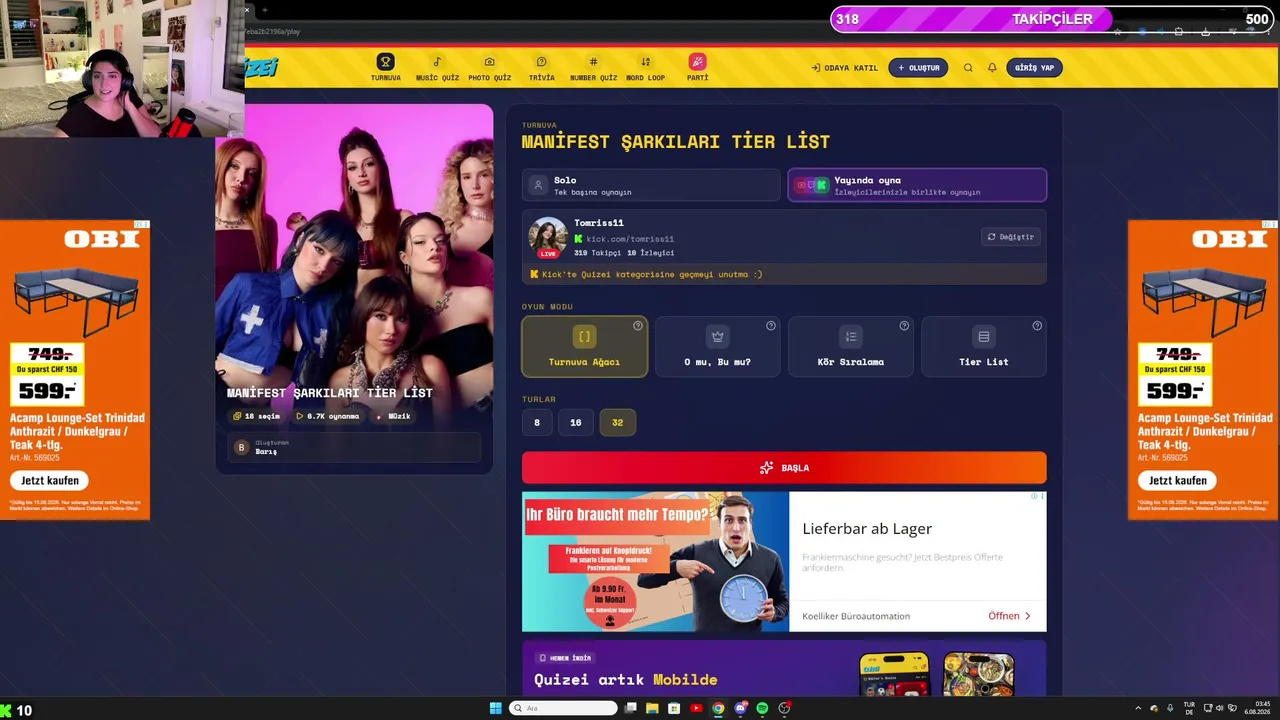Click the taskbar clock showing 03:45
Screen dimensions: 1280x720
coord(1257,709)
